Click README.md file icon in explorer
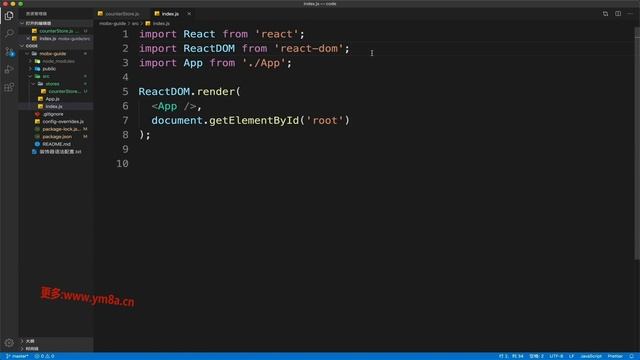This screenshot has height=360, width=640. tap(37, 144)
